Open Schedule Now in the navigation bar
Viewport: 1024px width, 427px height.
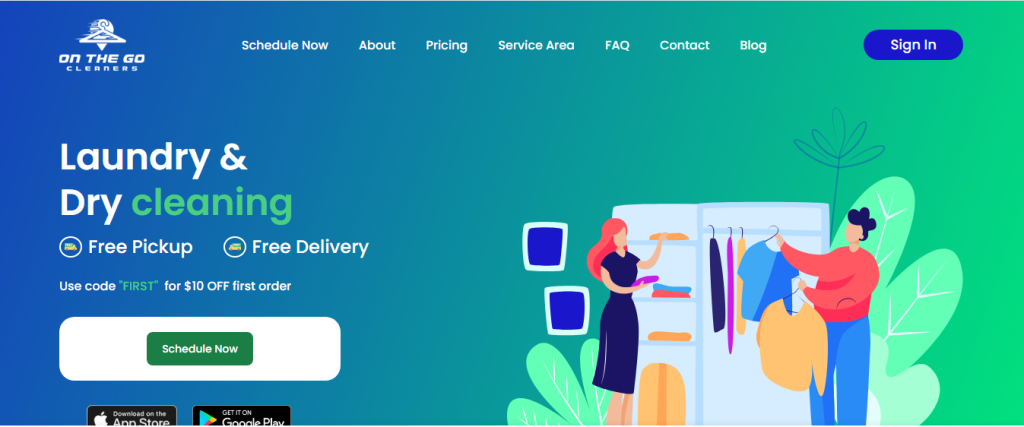(x=285, y=45)
